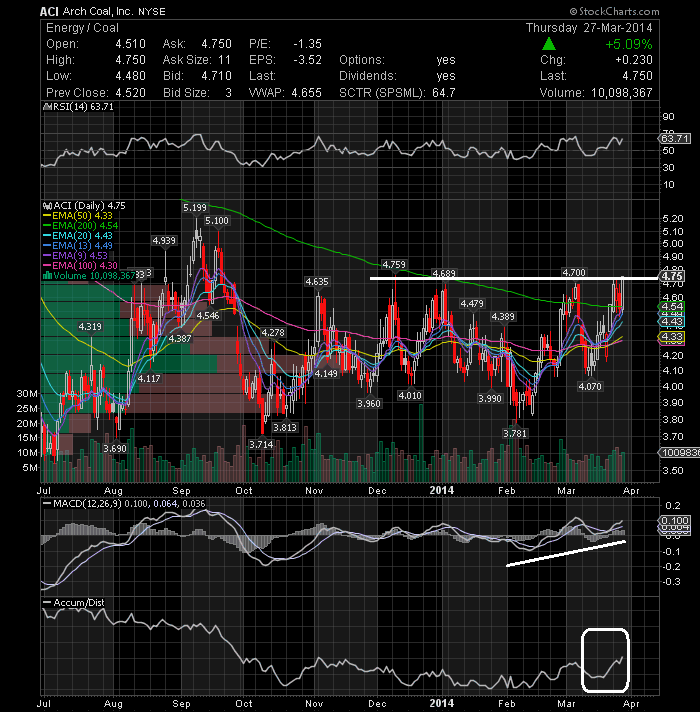The image size is (700, 712).
Task: Click the EMA(13) 4.49 legend entry
Action: coord(78,246)
